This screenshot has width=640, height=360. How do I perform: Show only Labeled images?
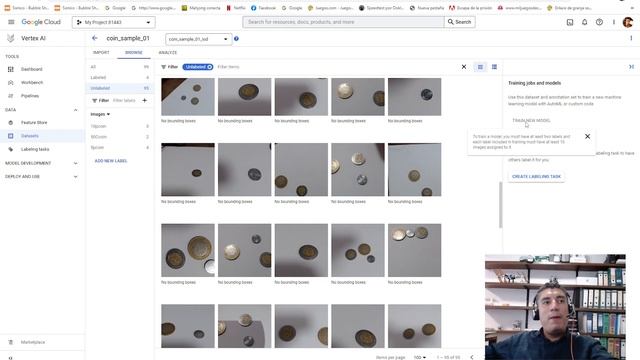click(x=120, y=78)
